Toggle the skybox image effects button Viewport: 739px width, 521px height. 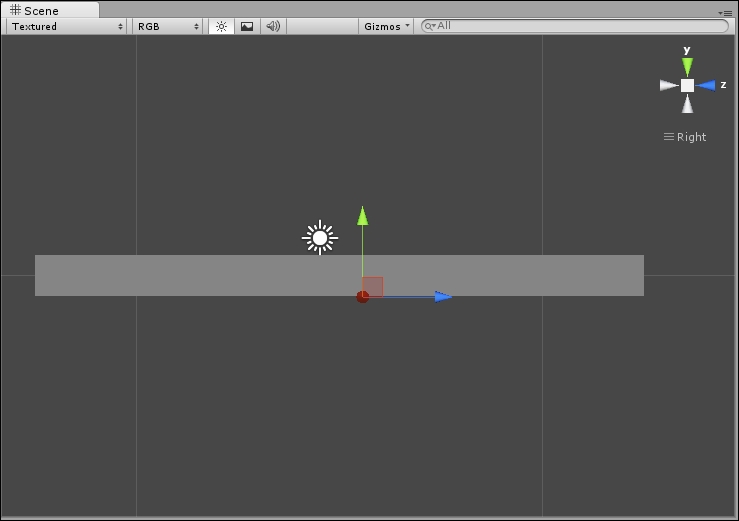(x=247, y=26)
